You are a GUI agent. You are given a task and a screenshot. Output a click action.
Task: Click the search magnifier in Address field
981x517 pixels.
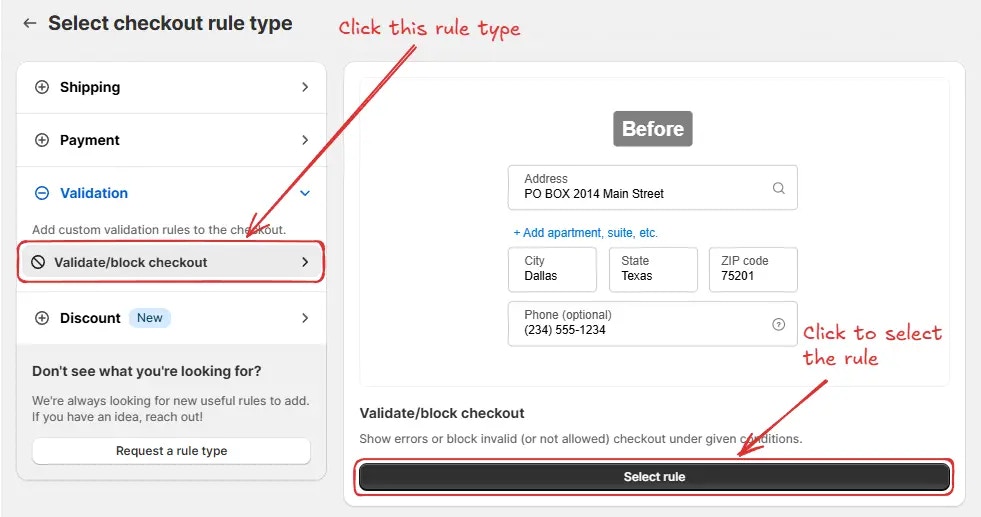click(778, 188)
